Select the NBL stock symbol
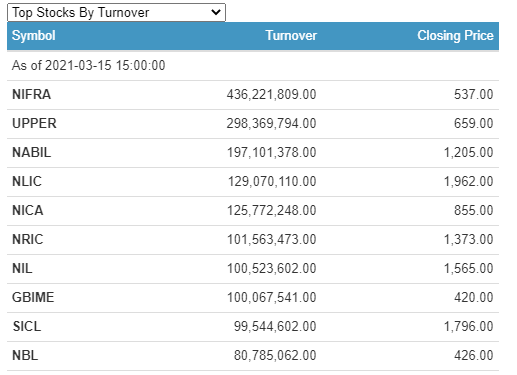This screenshot has height=375, width=517. click(25, 355)
